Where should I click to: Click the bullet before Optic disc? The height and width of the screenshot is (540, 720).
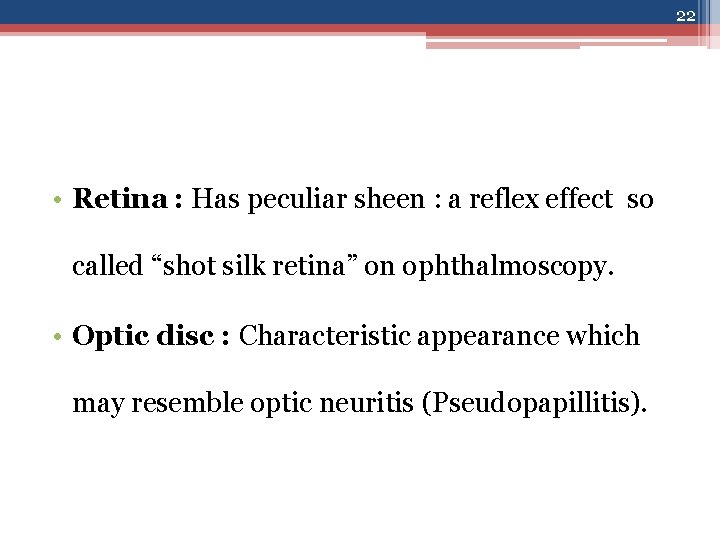point(60,337)
